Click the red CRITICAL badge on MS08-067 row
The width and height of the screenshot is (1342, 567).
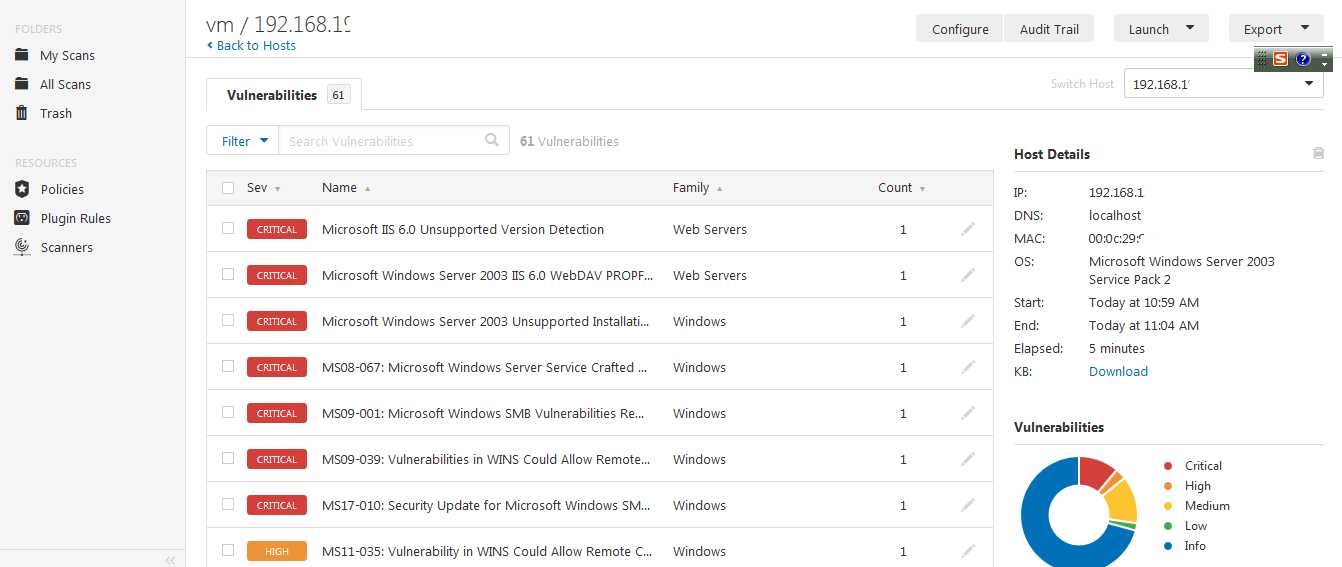(277, 367)
